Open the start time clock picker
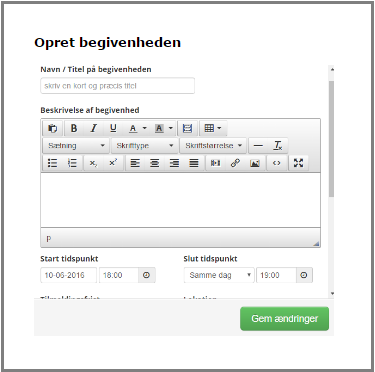This screenshot has height=372, width=375. point(147,275)
